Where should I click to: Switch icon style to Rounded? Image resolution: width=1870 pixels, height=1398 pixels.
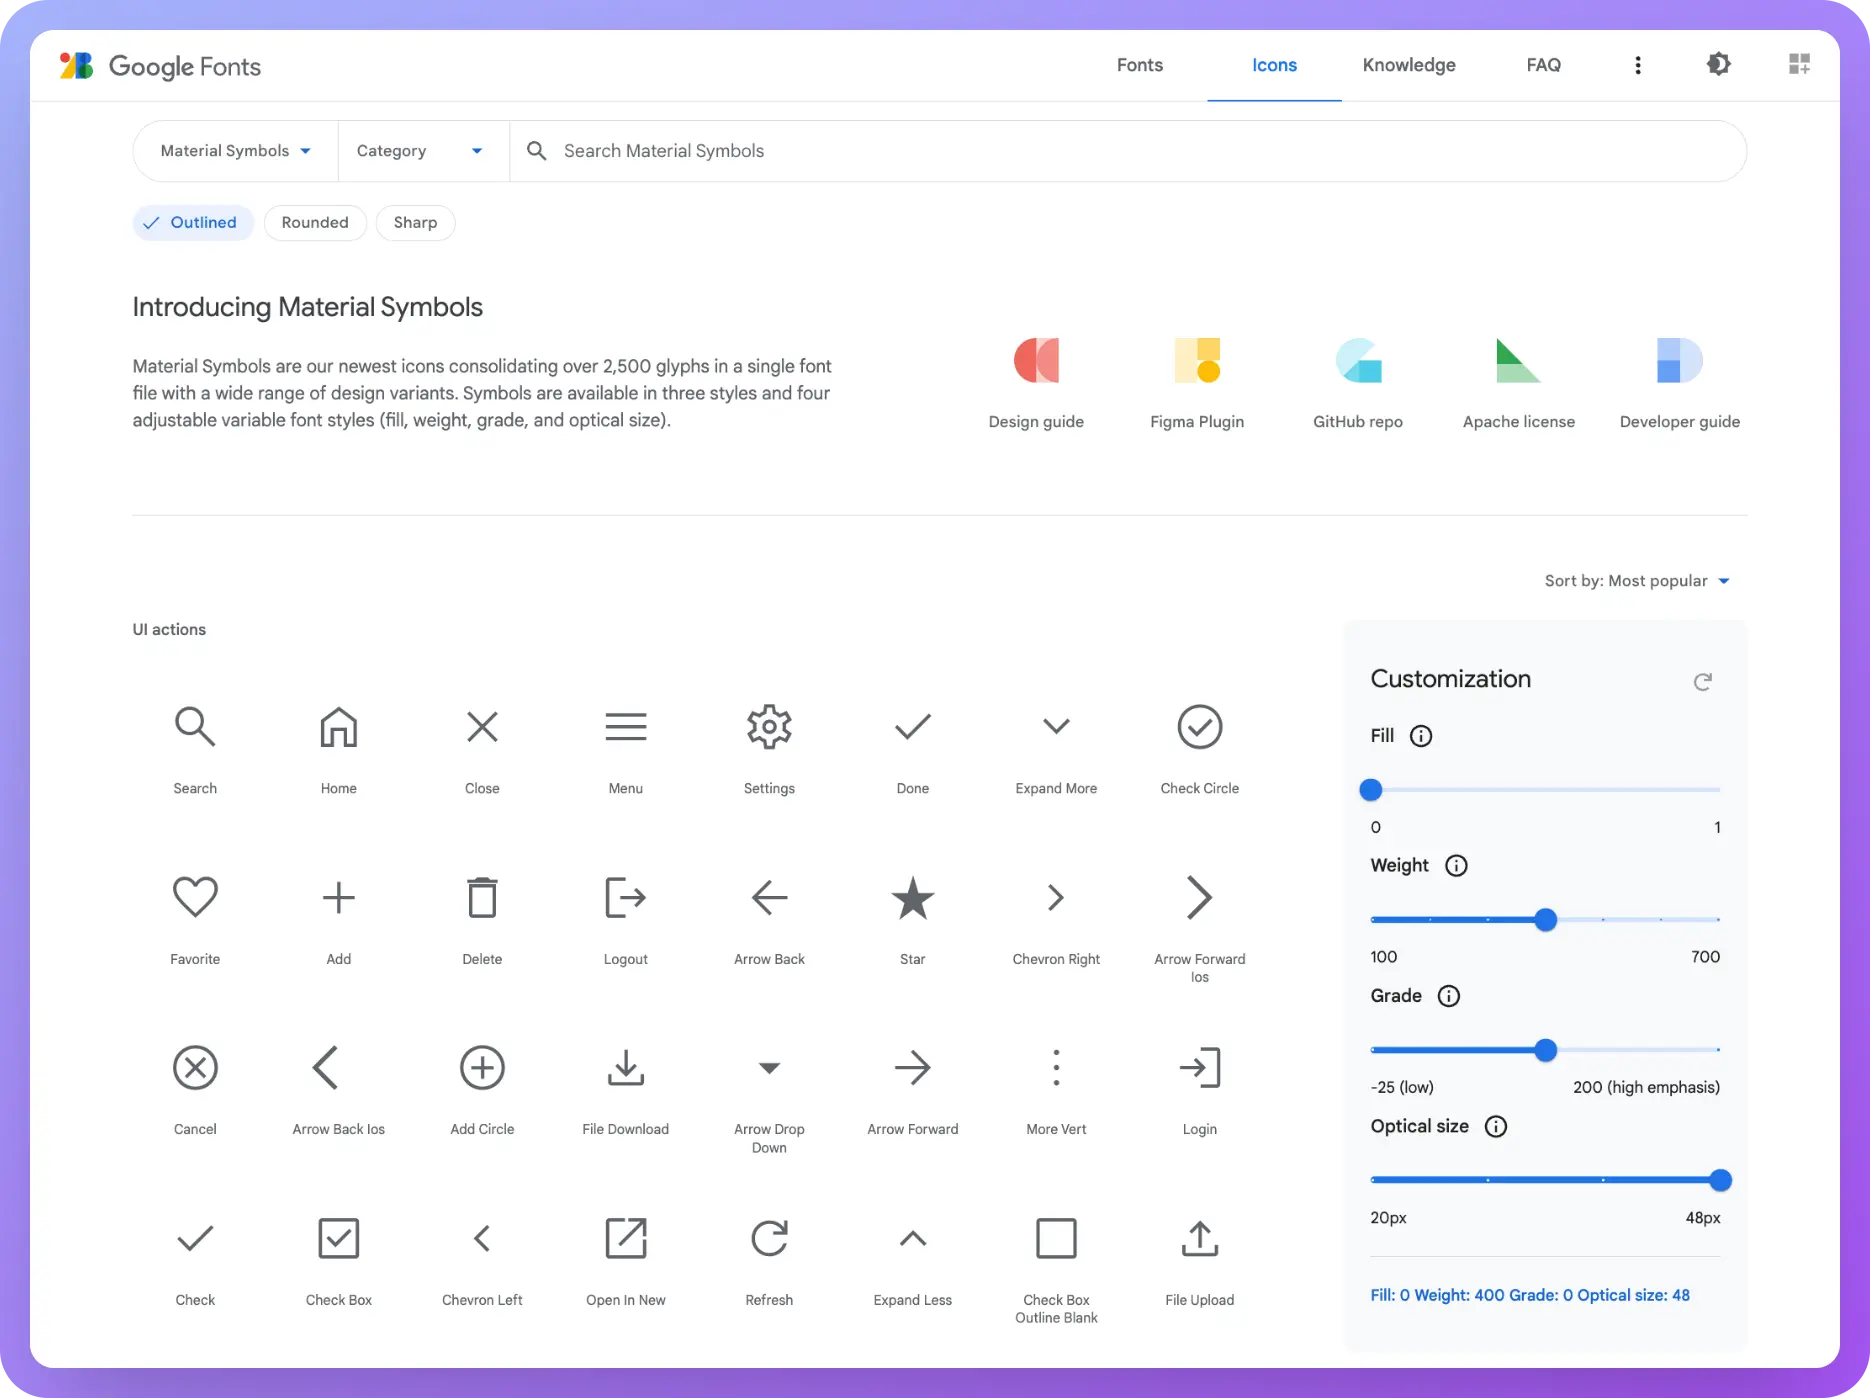click(x=315, y=223)
